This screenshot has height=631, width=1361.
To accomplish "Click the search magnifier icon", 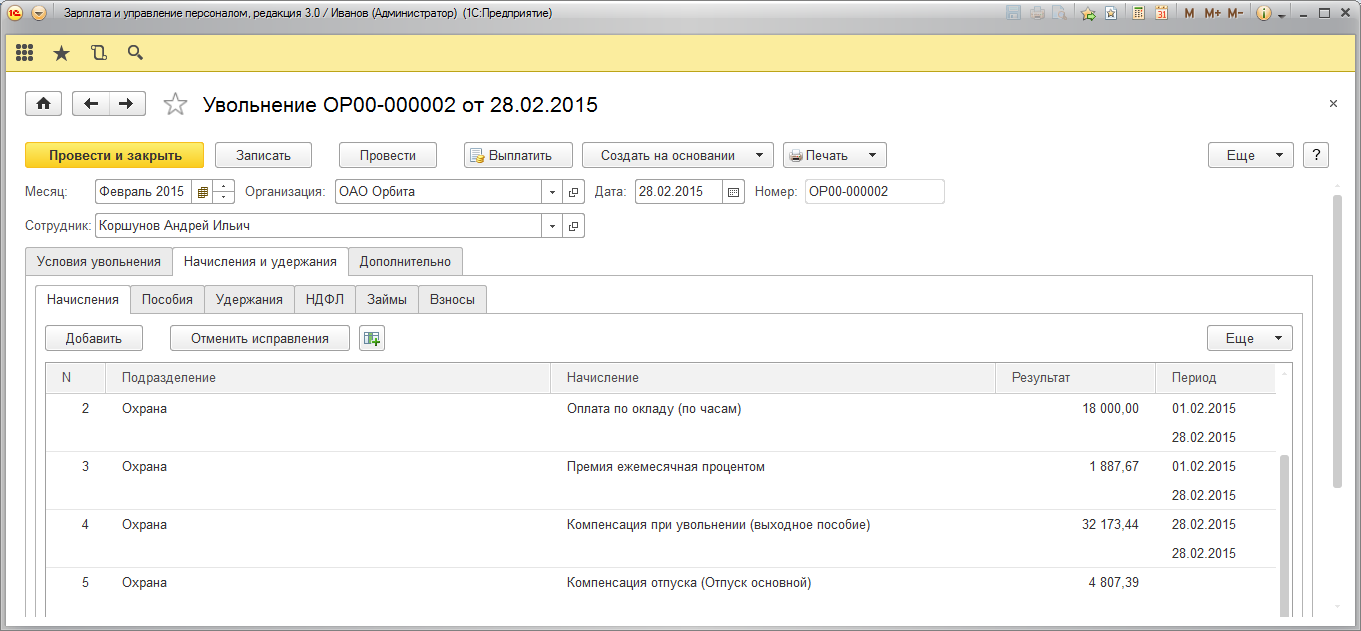I will point(135,53).
